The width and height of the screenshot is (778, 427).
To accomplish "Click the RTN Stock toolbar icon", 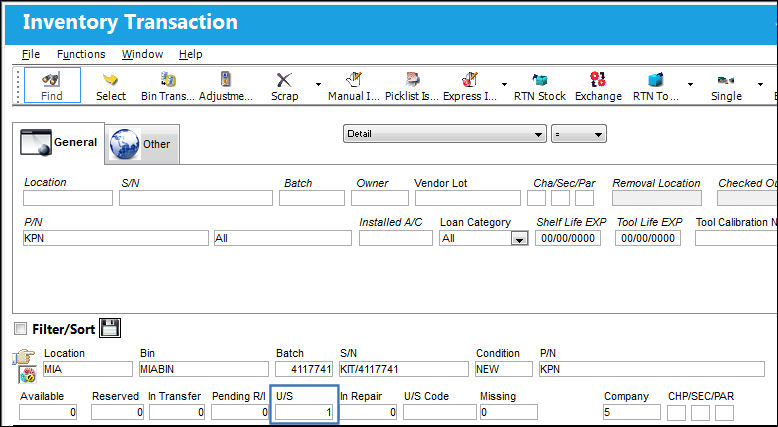I will [x=540, y=85].
